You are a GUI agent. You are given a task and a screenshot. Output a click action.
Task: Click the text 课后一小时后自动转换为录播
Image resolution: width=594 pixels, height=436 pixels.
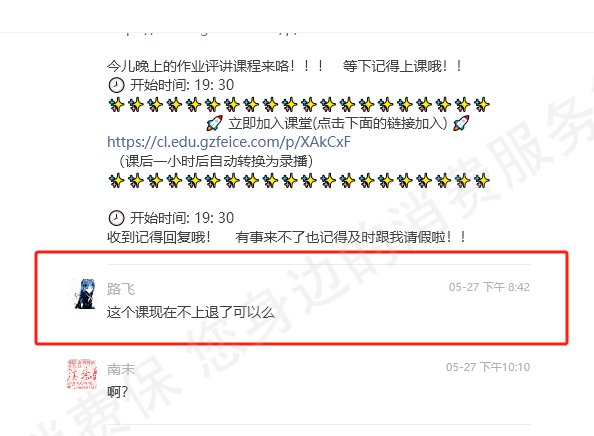pos(216,161)
